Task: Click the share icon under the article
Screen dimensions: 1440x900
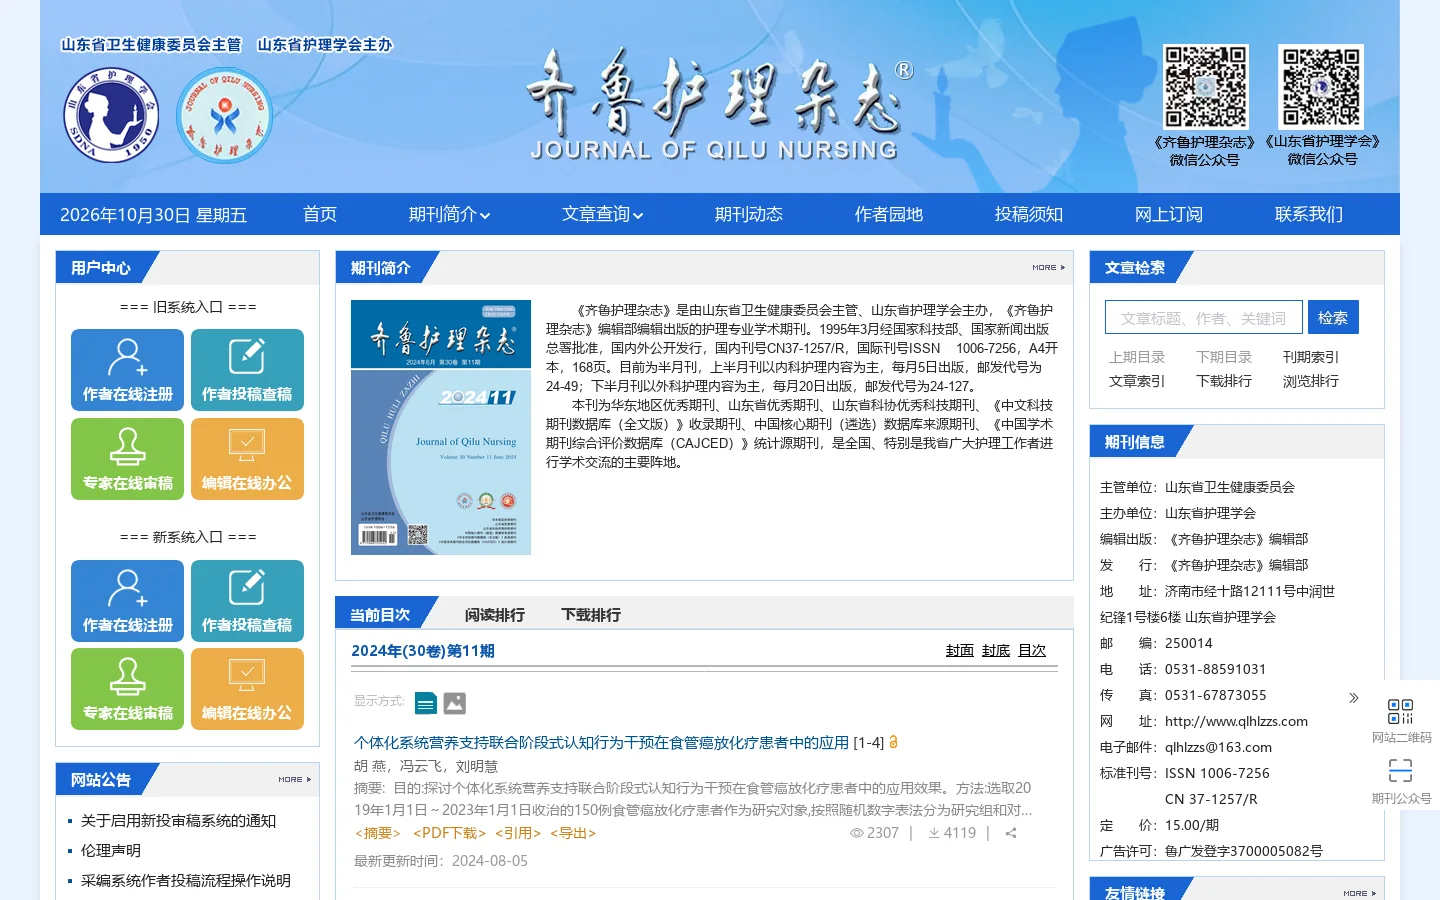Action: tap(1011, 833)
